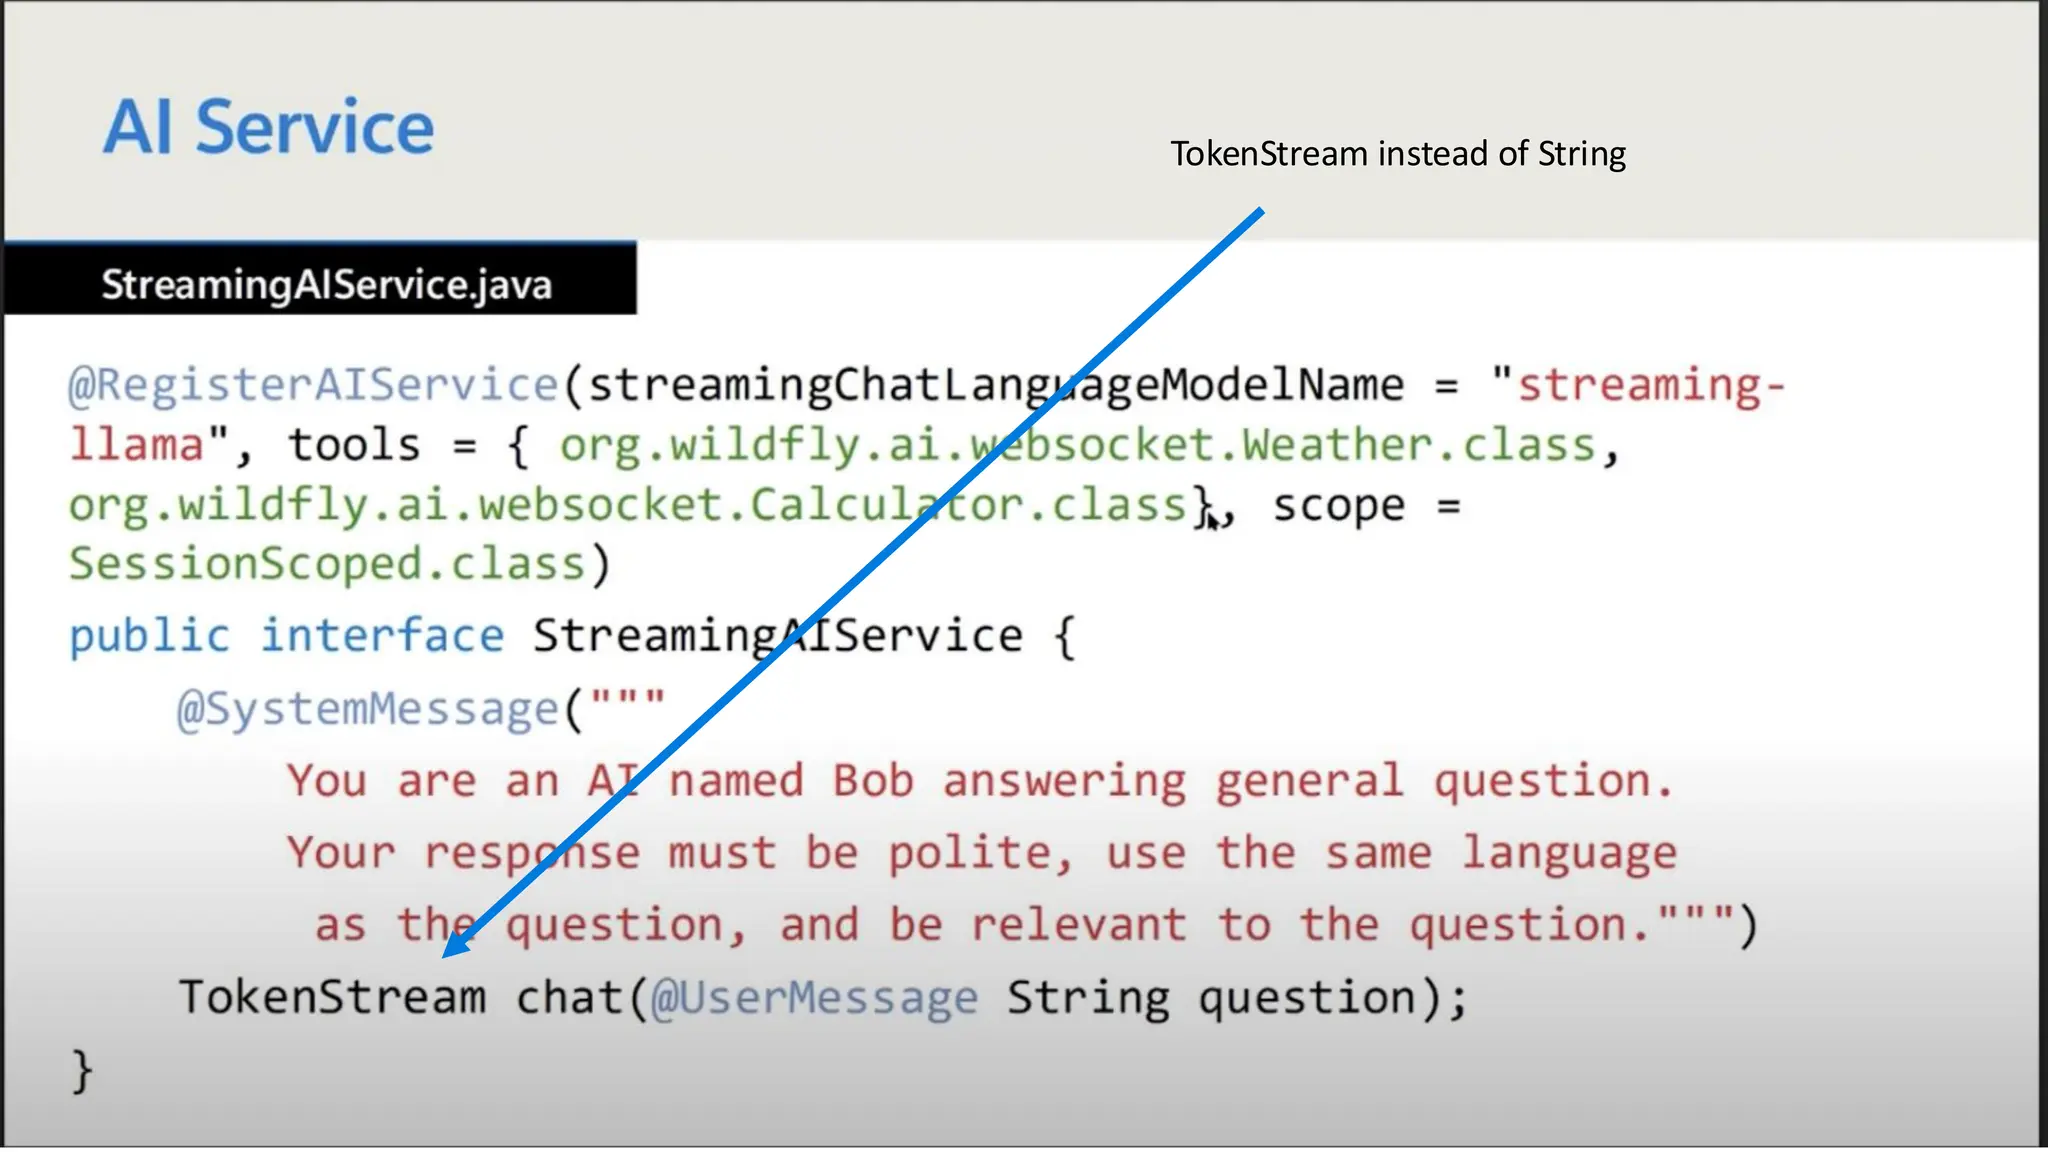
Task: Click SessionScoped.class text
Action: click(x=326, y=565)
